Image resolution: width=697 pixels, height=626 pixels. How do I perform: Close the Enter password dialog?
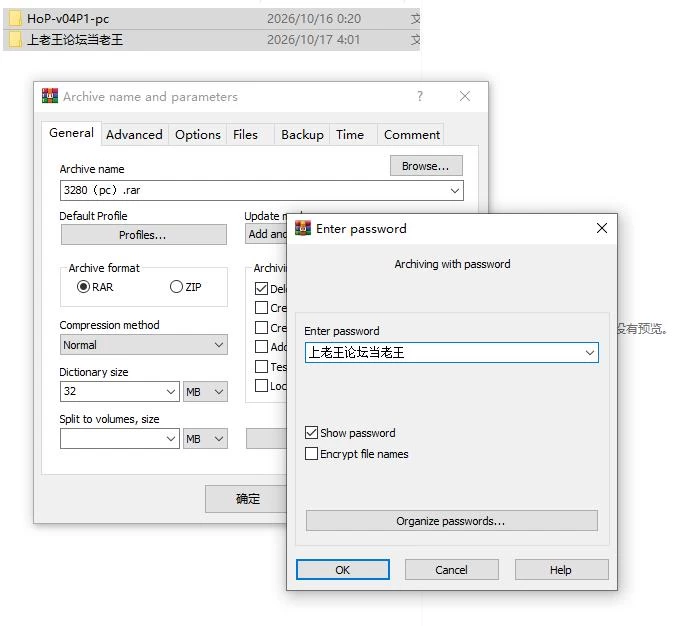602,228
